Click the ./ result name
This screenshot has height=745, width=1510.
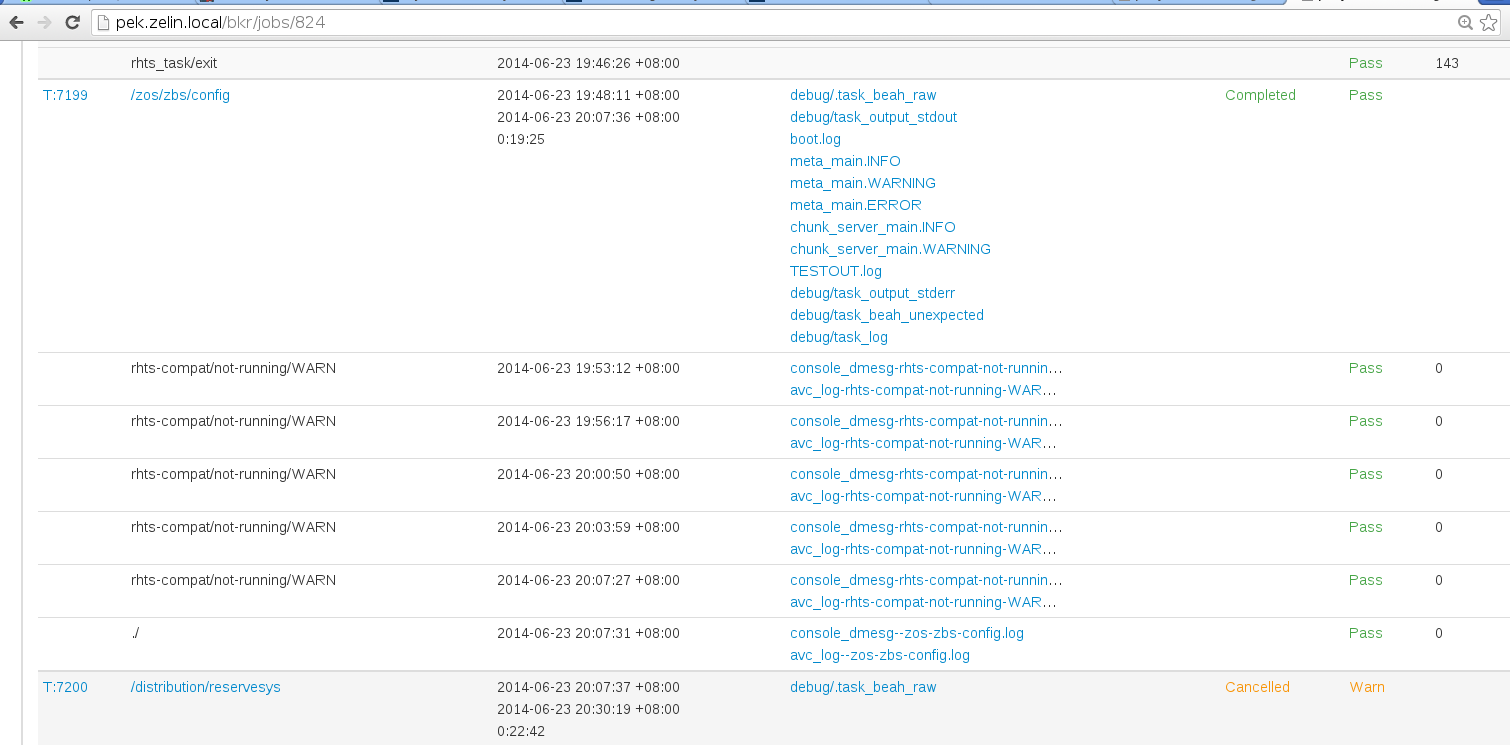(135, 633)
